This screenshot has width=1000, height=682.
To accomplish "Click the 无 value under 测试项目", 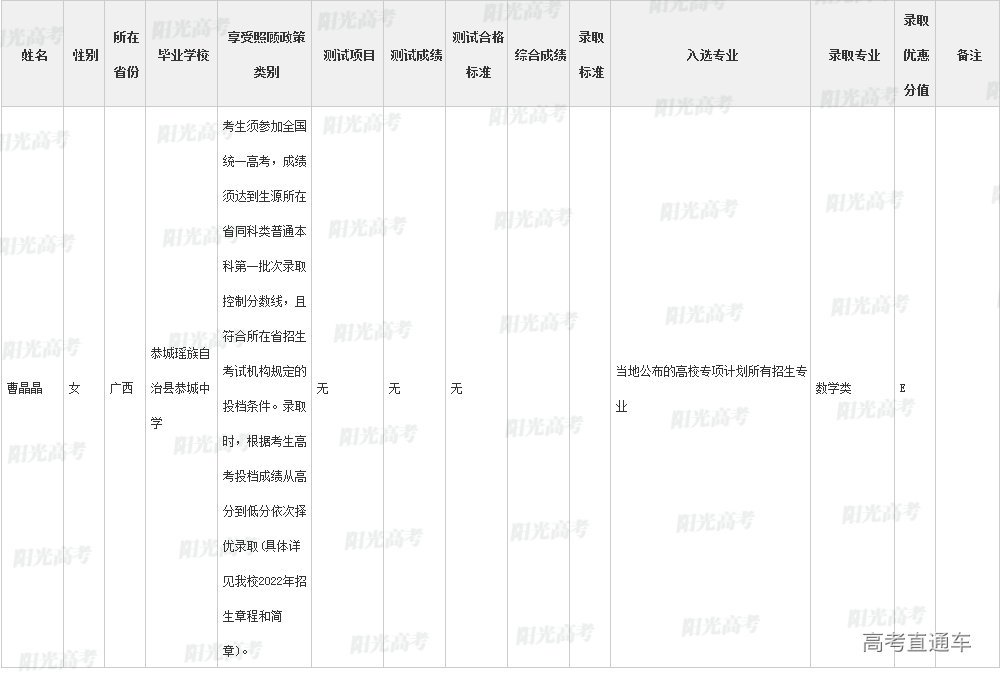I will point(322,388).
